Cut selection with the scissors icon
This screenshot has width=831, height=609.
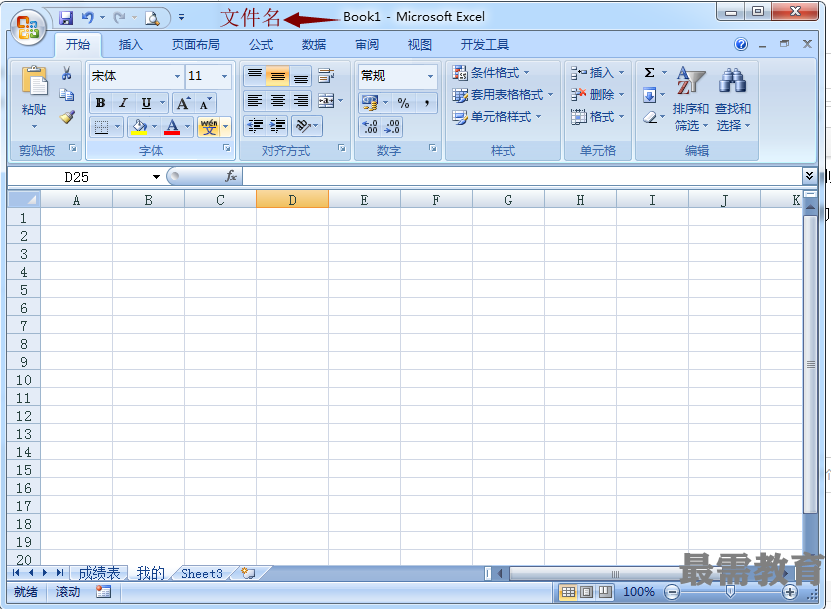66,73
